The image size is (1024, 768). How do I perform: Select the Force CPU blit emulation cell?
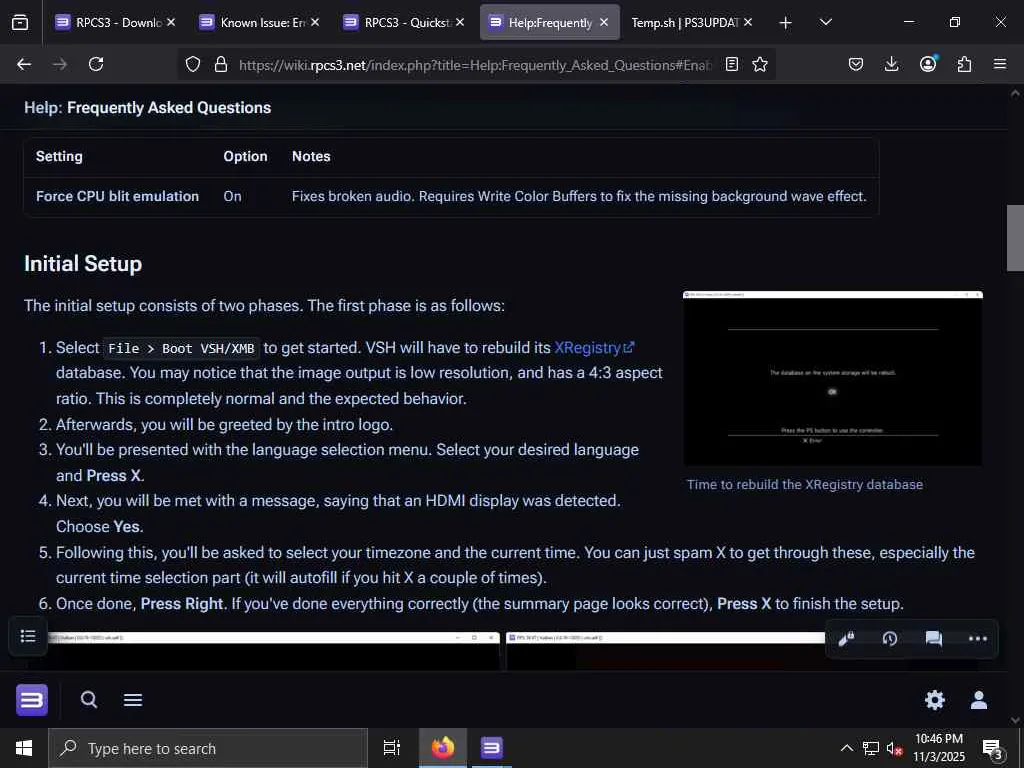pyautogui.click(x=118, y=197)
